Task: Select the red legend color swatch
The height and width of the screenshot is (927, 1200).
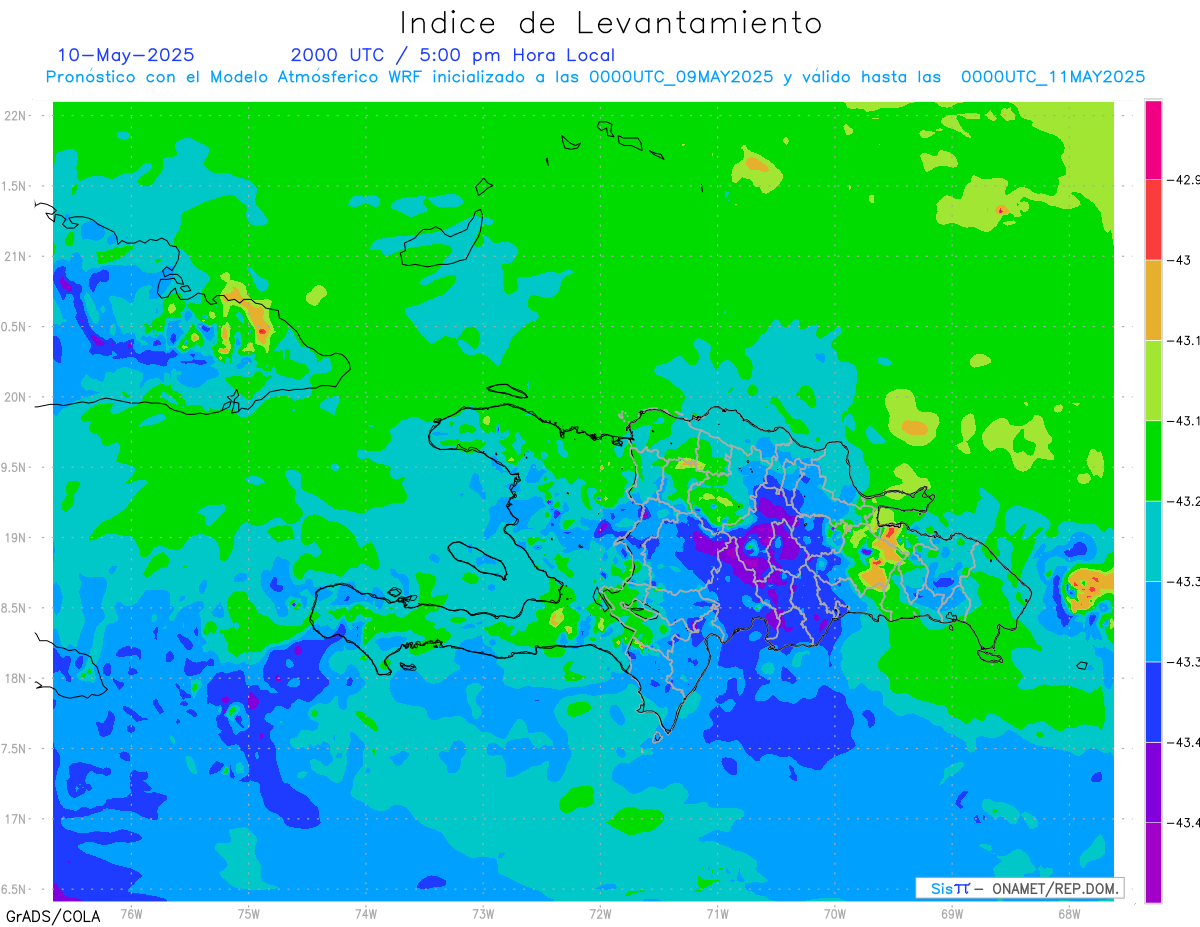Action: click(1153, 220)
